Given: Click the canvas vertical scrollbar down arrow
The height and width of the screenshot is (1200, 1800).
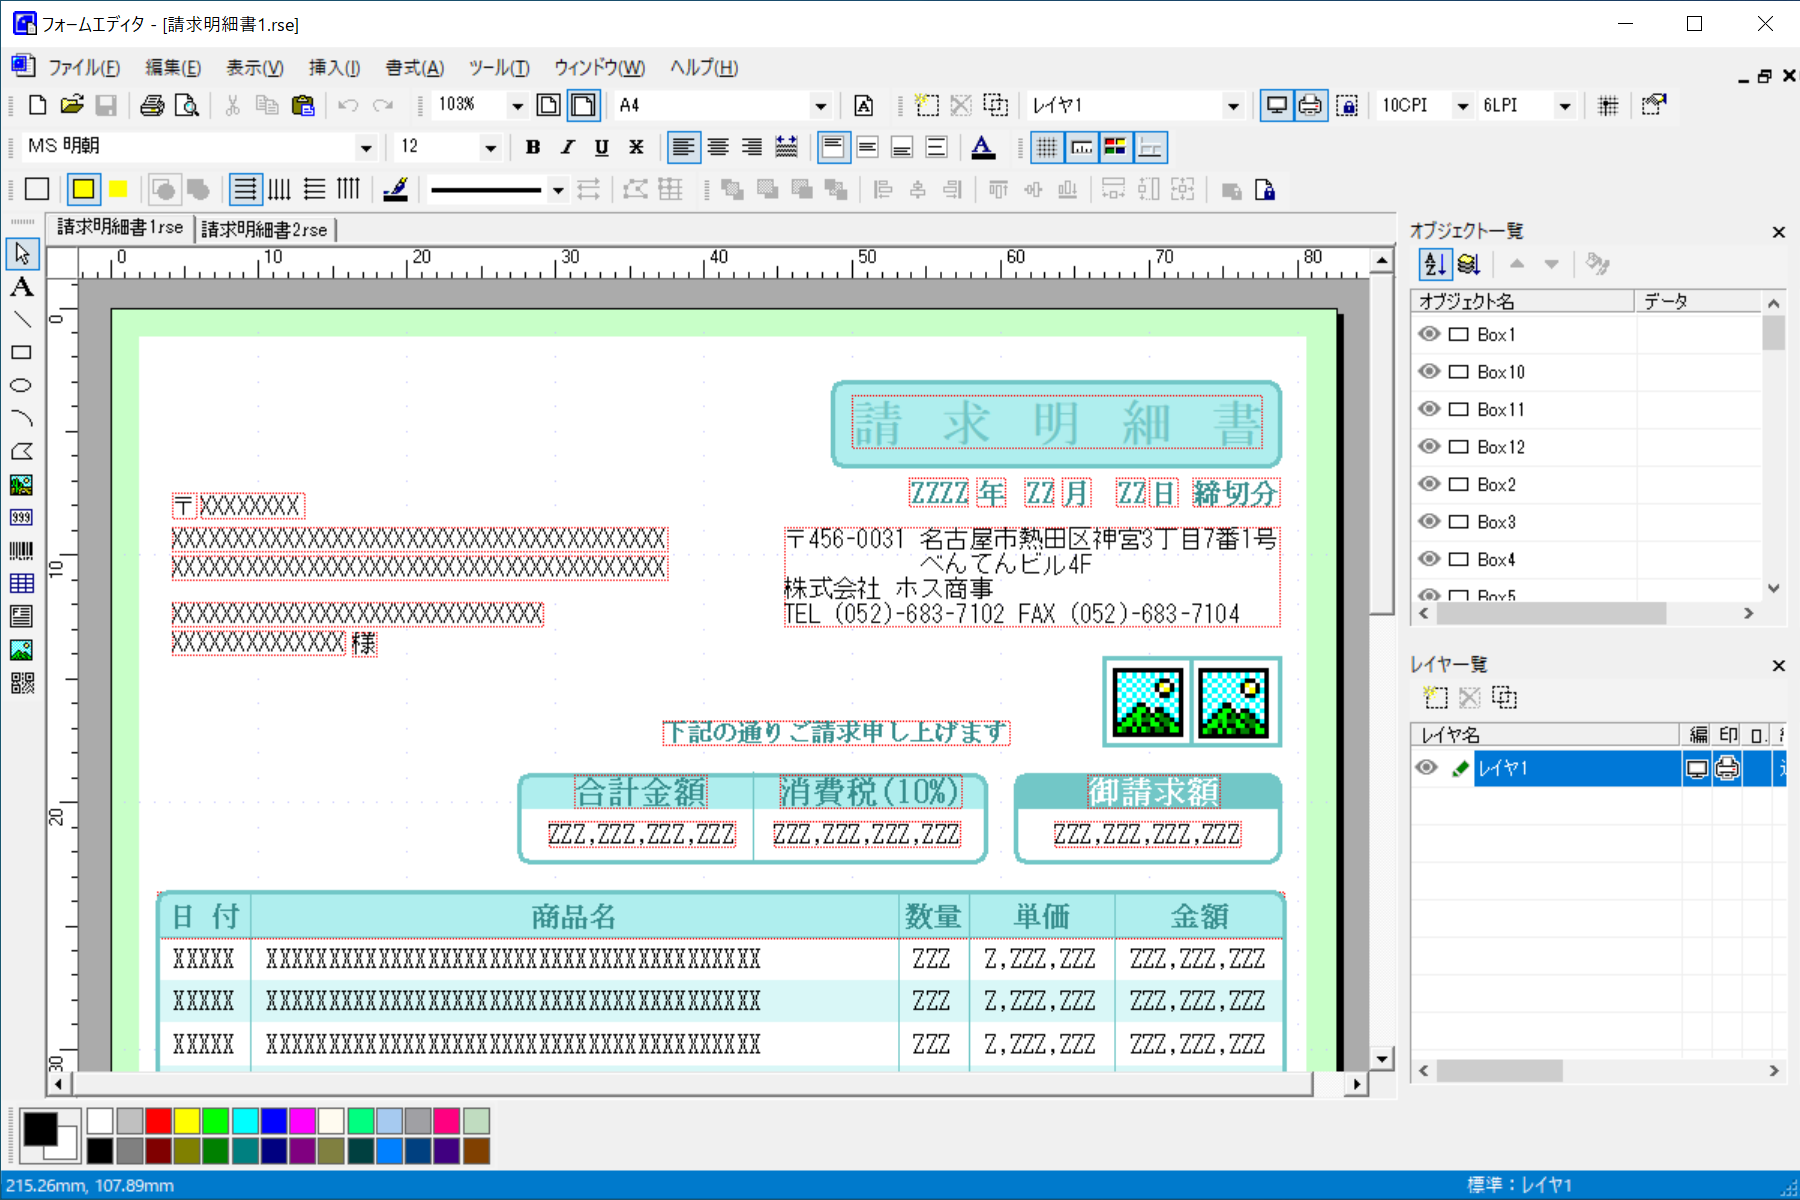Looking at the screenshot, I should coord(1381,1059).
